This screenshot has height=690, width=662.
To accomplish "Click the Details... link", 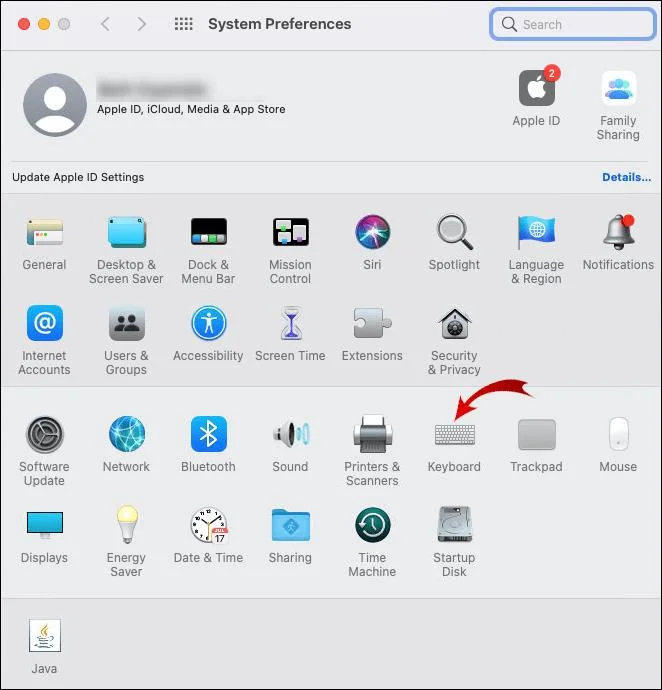I will tap(626, 177).
